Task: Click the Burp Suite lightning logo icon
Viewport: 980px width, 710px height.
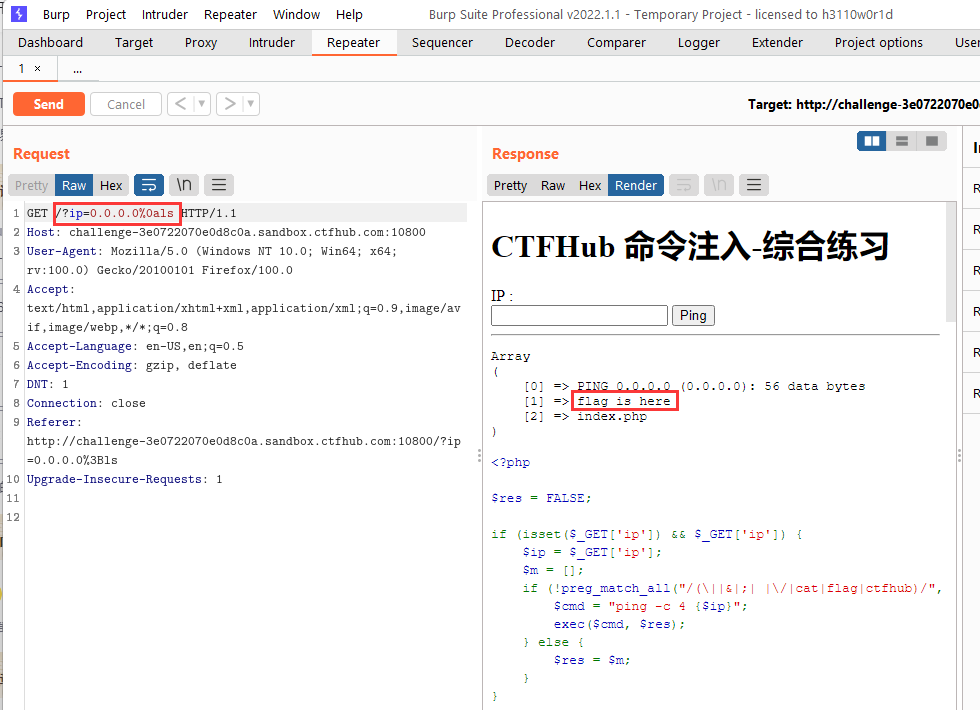Action: click(19, 14)
